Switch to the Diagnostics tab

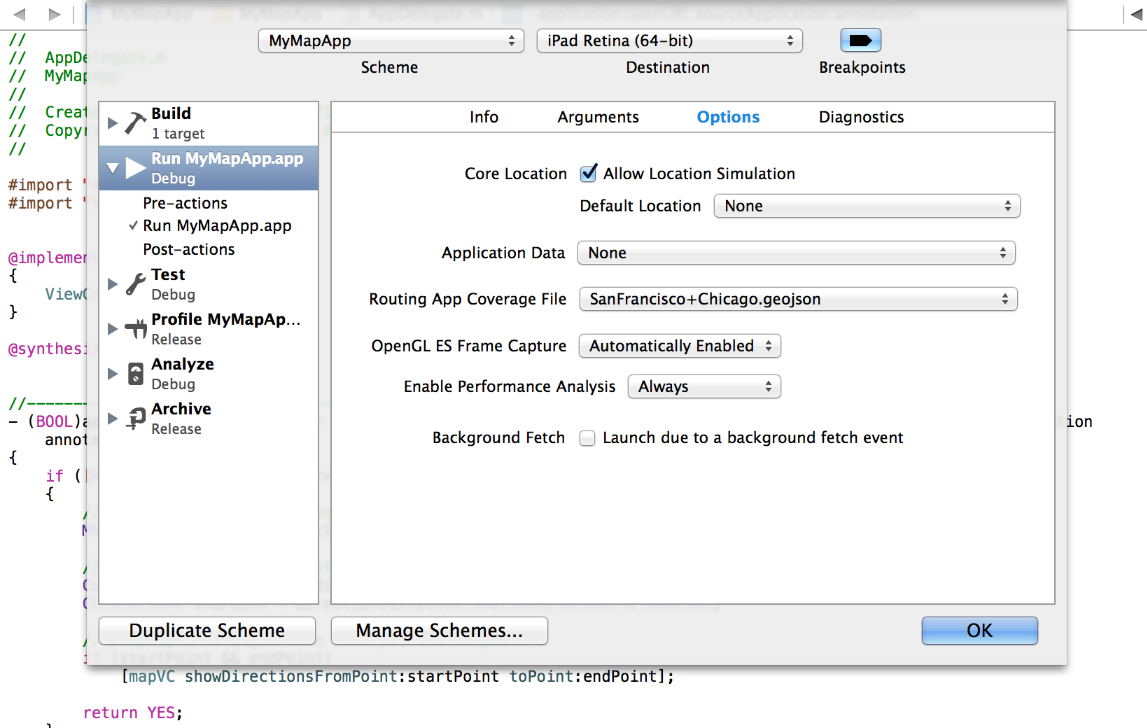point(861,117)
